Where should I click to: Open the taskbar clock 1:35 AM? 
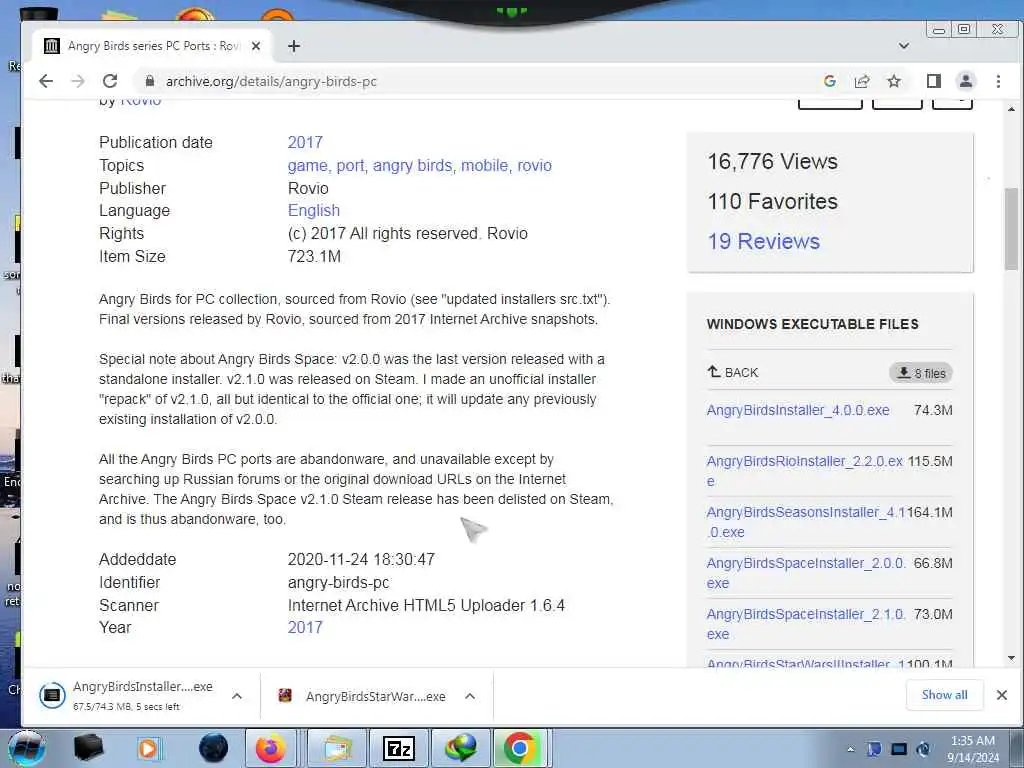pos(973,749)
